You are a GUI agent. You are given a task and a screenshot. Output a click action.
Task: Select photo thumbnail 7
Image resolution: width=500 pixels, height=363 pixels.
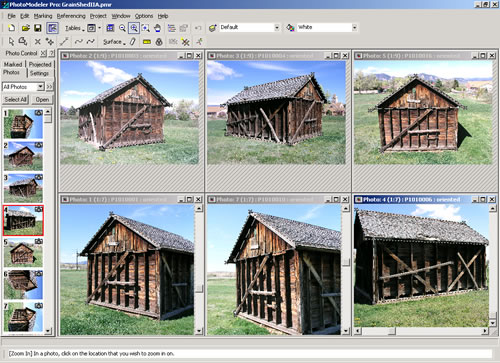click(23, 317)
